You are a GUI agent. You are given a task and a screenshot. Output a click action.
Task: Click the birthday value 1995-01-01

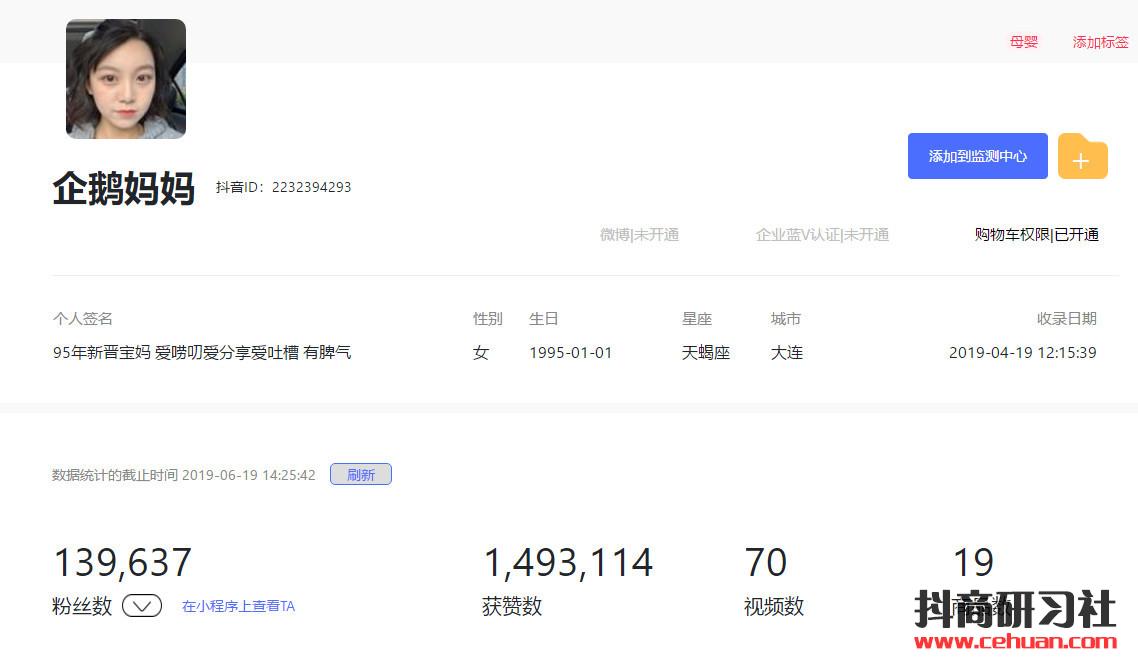(x=570, y=353)
